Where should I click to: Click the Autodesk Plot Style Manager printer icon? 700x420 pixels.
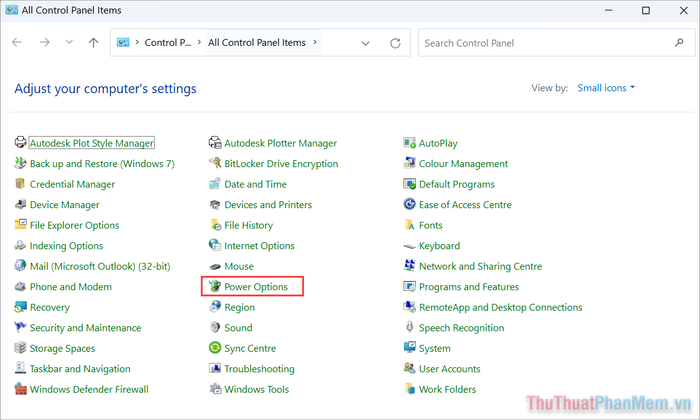[21, 143]
